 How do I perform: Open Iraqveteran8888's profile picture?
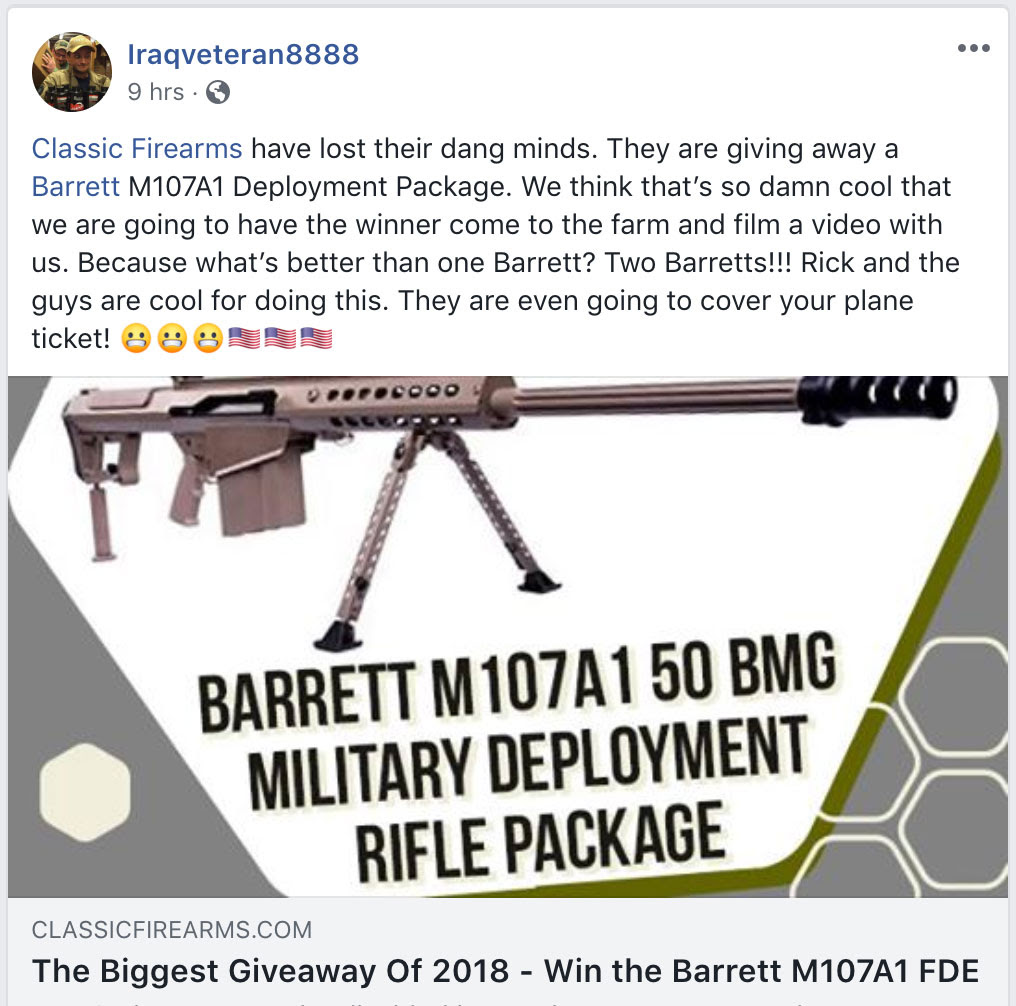pos(72,72)
